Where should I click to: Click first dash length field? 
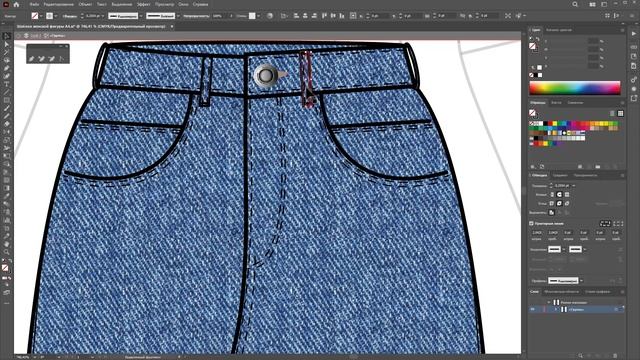point(537,233)
